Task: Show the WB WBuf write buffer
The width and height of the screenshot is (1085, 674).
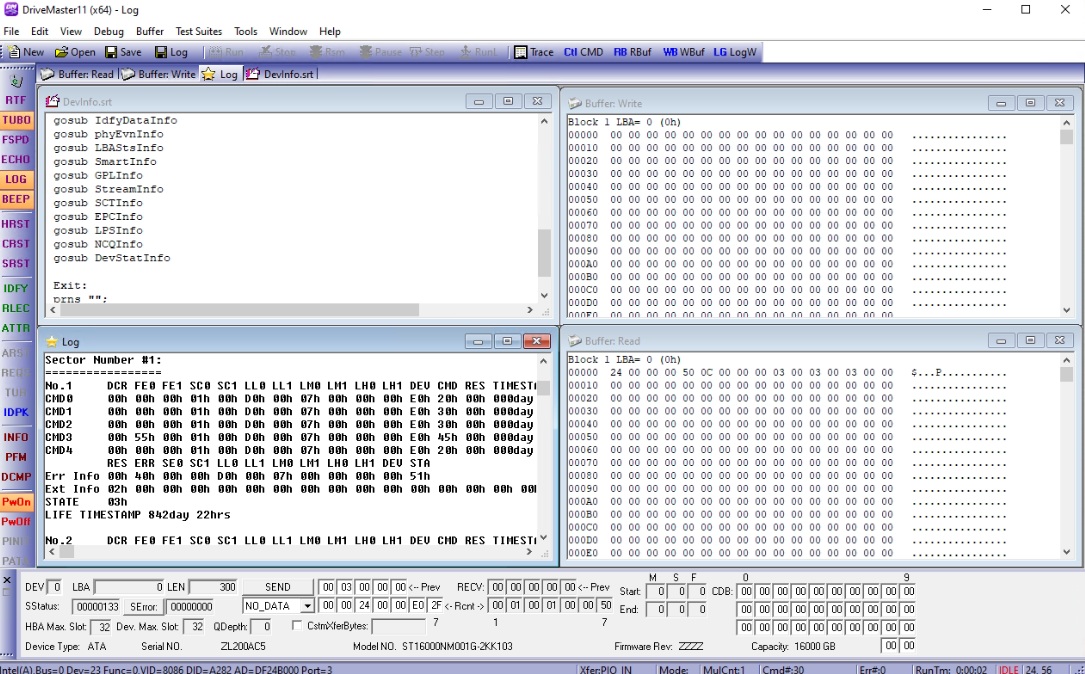Action: 684,52
